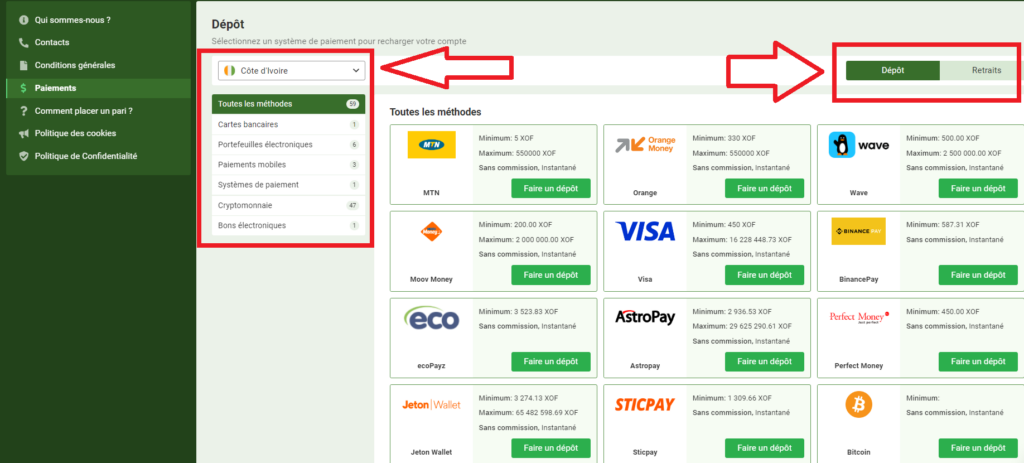Click the Côte d'Ivoire flag icon

pos(229,71)
